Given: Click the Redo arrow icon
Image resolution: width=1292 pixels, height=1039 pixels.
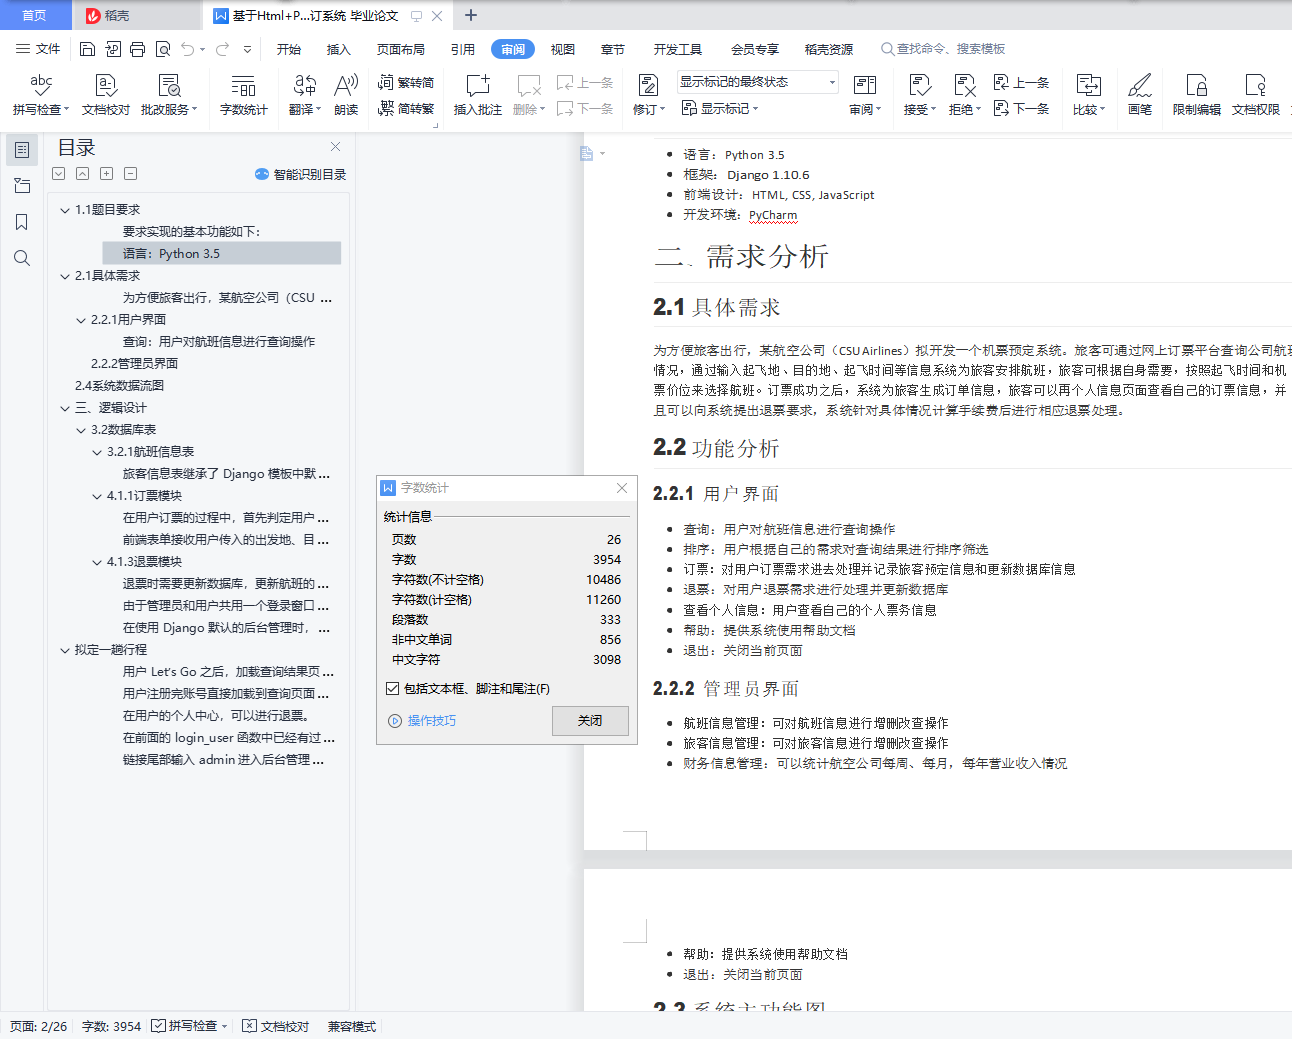Looking at the screenshot, I should click(x=222, y=49).
